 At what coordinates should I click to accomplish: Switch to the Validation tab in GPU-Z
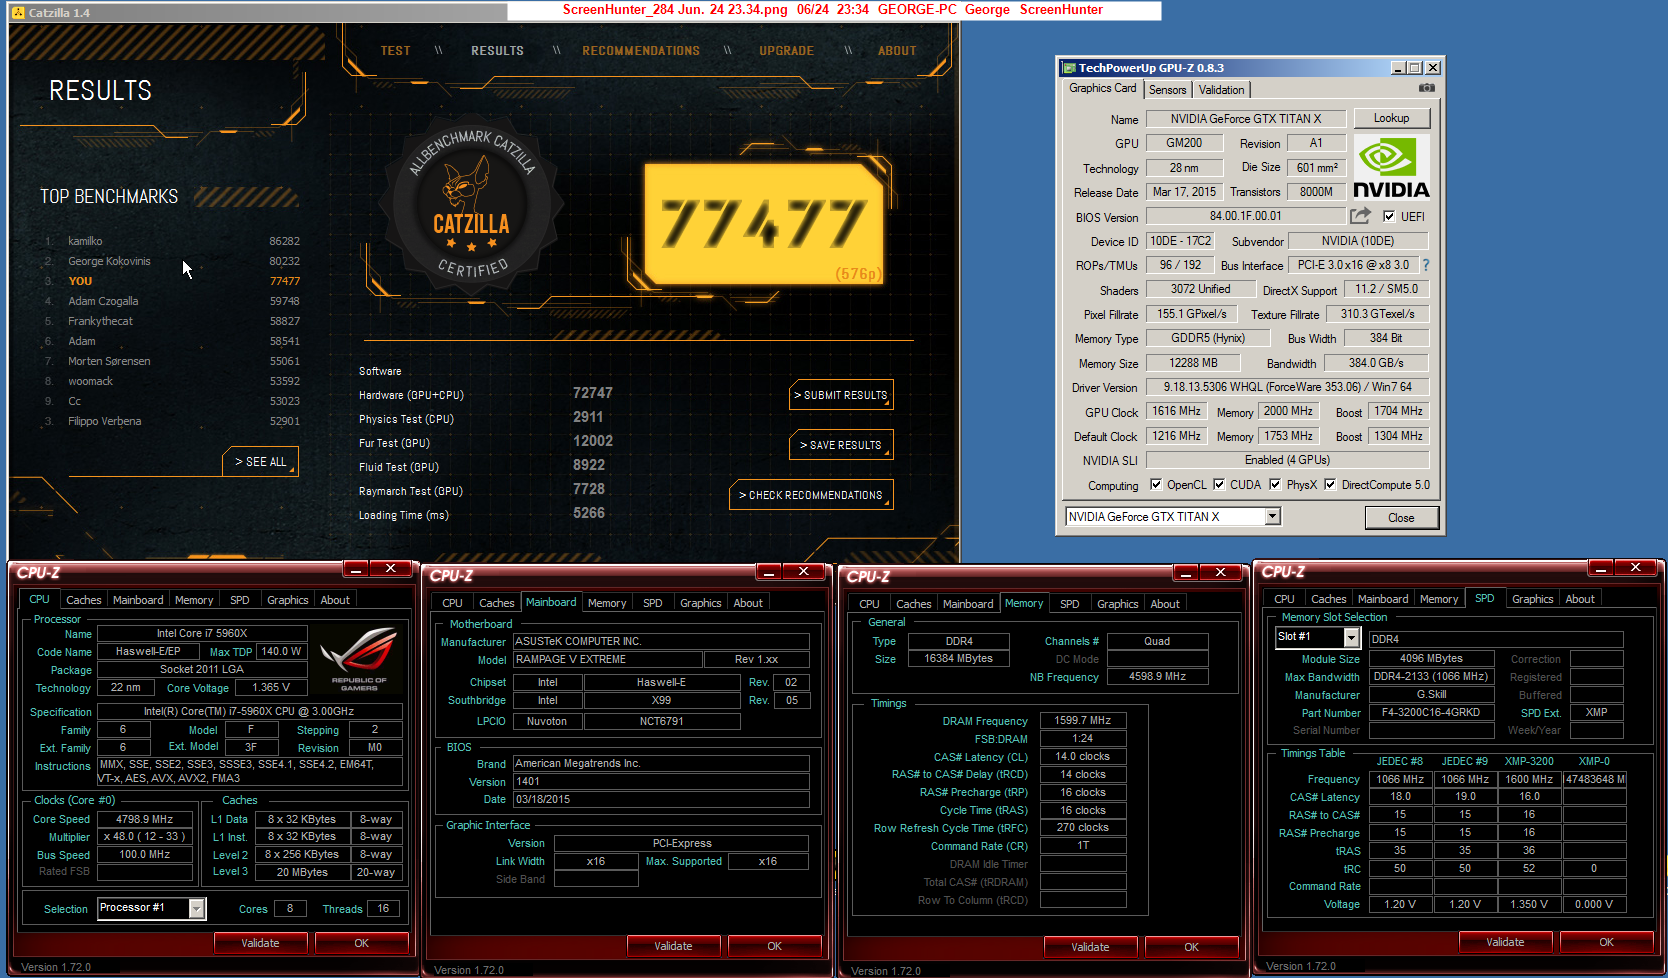point(1221,90)
